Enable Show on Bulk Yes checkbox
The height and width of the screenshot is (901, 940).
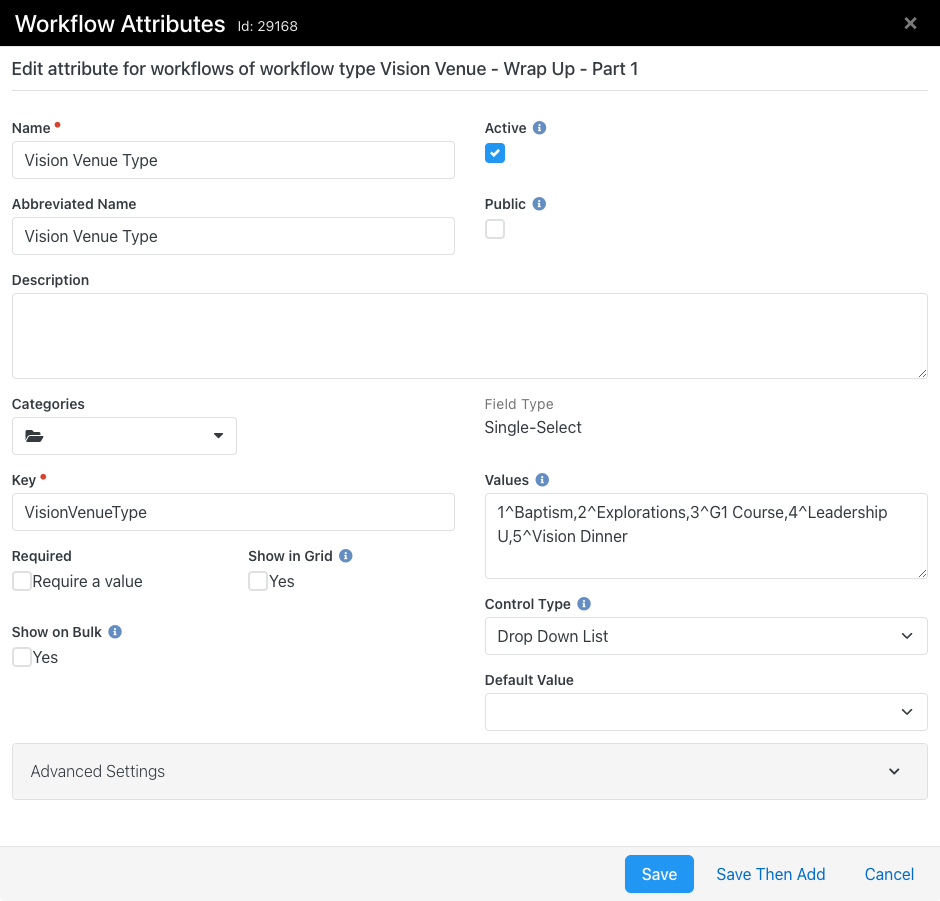click(x=22, y=657)
